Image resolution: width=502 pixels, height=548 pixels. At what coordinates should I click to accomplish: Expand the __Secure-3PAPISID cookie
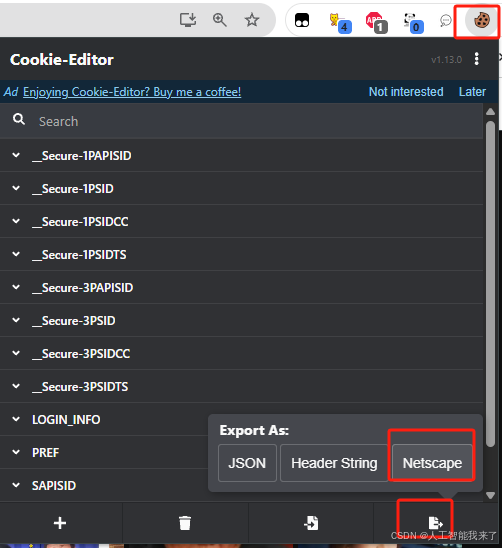pyautogui.click(x=241, y=287)
